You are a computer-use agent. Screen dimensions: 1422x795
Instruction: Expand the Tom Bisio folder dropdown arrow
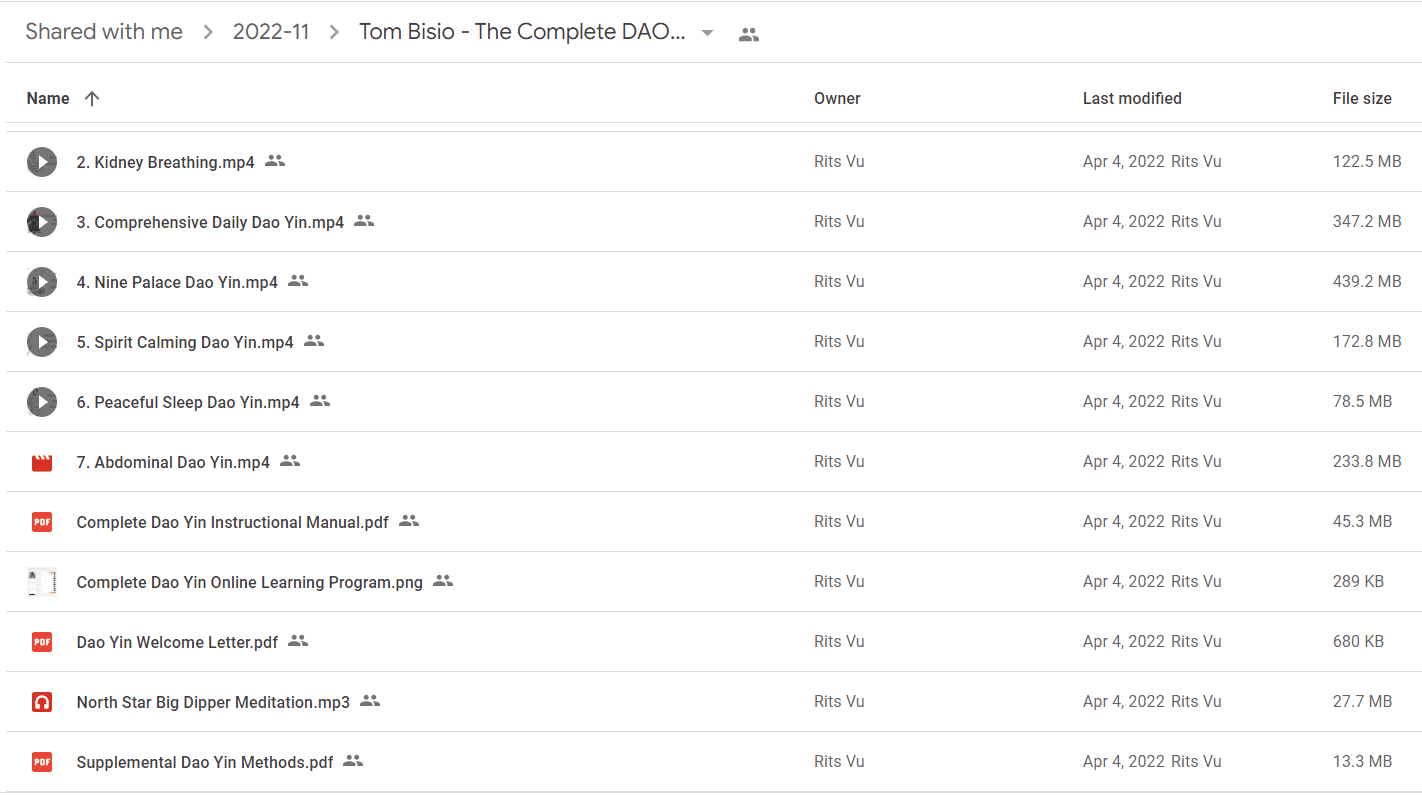pos(707,33)
